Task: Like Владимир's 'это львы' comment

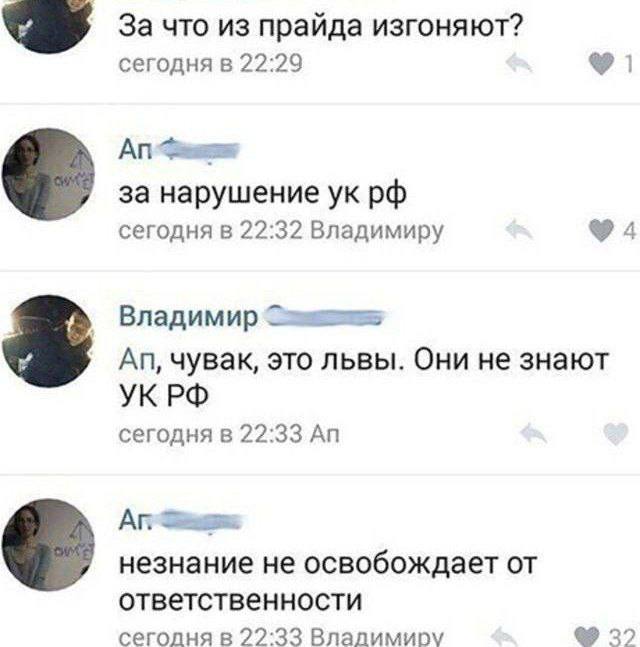Action: [616, 434]
